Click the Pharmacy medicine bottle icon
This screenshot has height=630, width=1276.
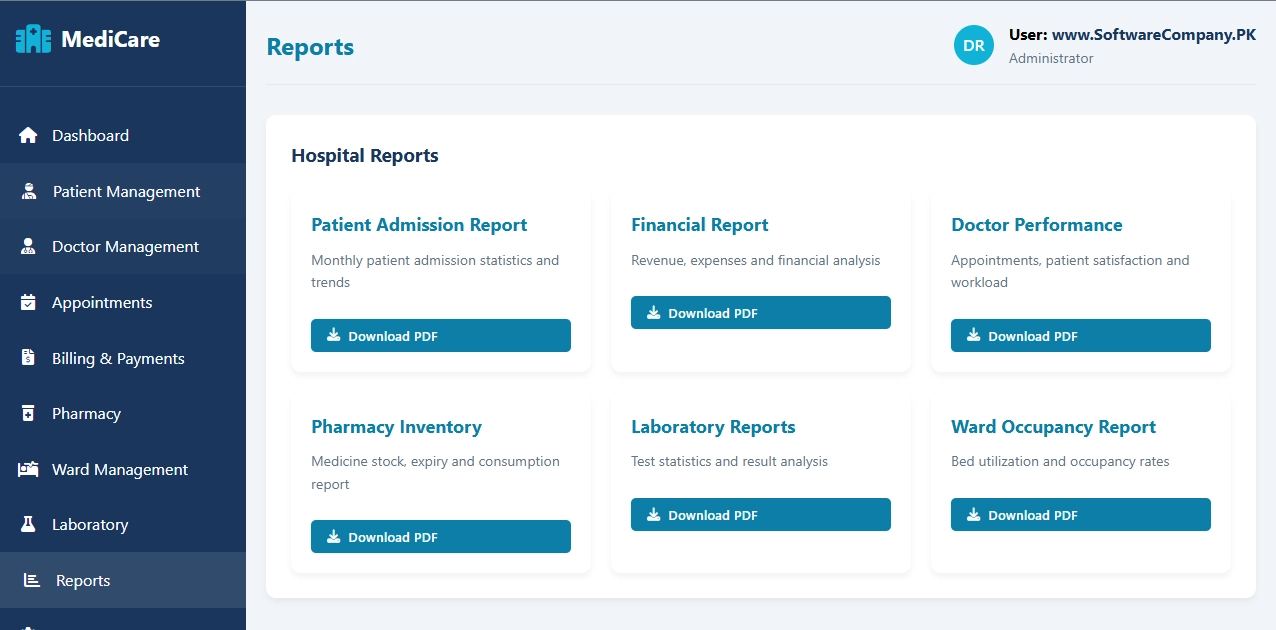point(27,413)
